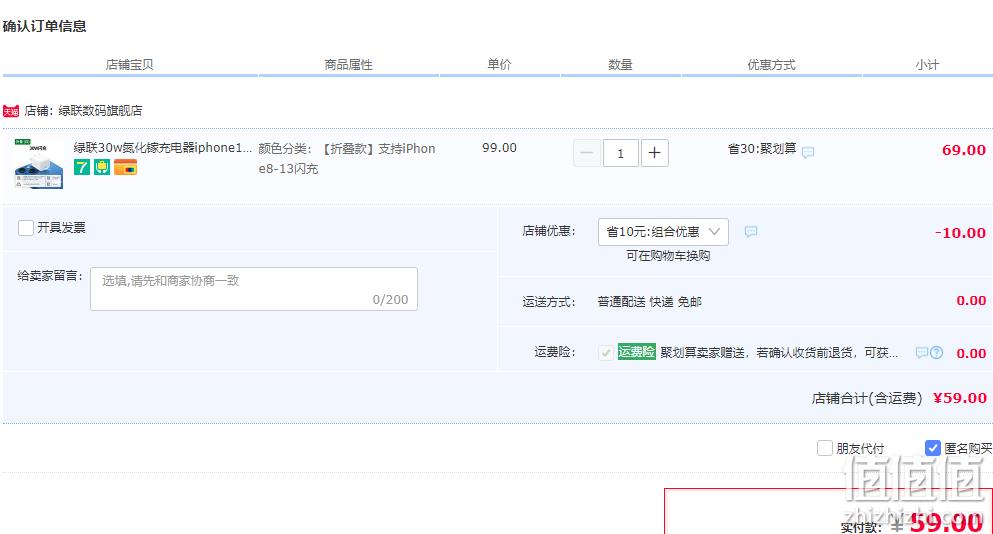Screen dimensions: 993x534
Task: Open the green 7-day return icon
Action: pyautogui.click(x=82, y=167)
